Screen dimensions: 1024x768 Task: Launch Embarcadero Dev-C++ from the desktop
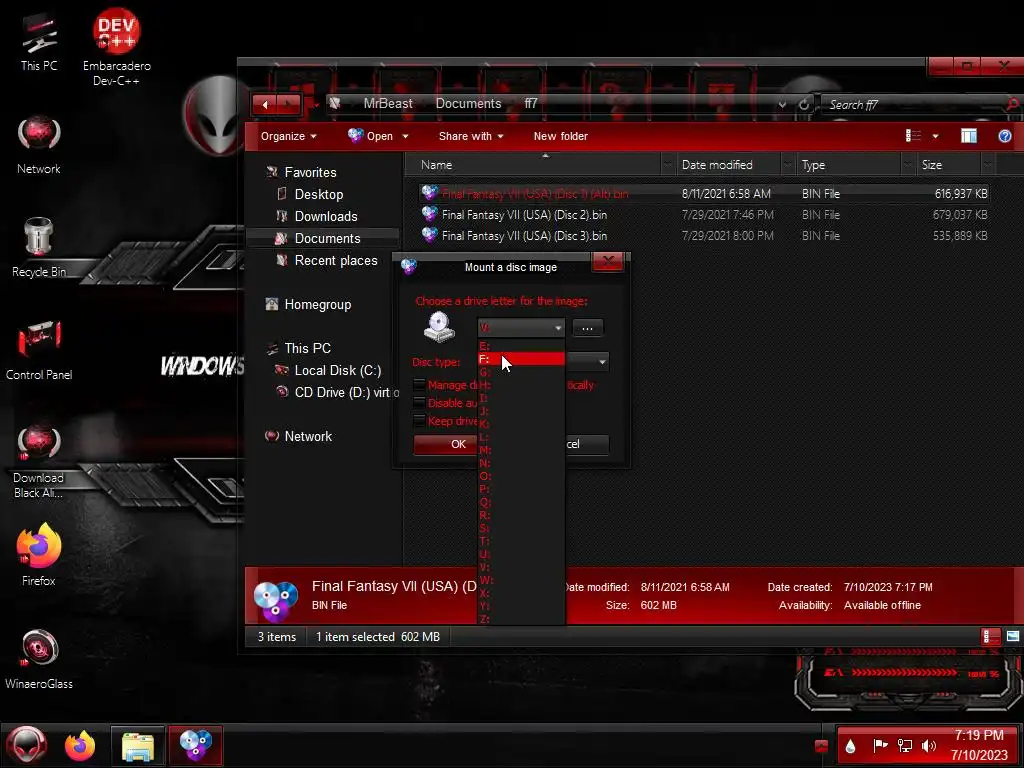(116, 47)
